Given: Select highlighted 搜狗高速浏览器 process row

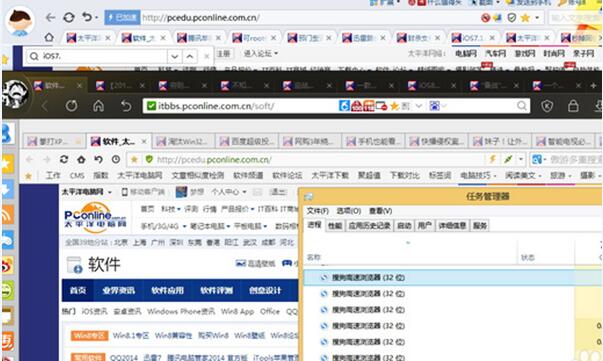Looking at the screenshot, I should tap(453, 278).
